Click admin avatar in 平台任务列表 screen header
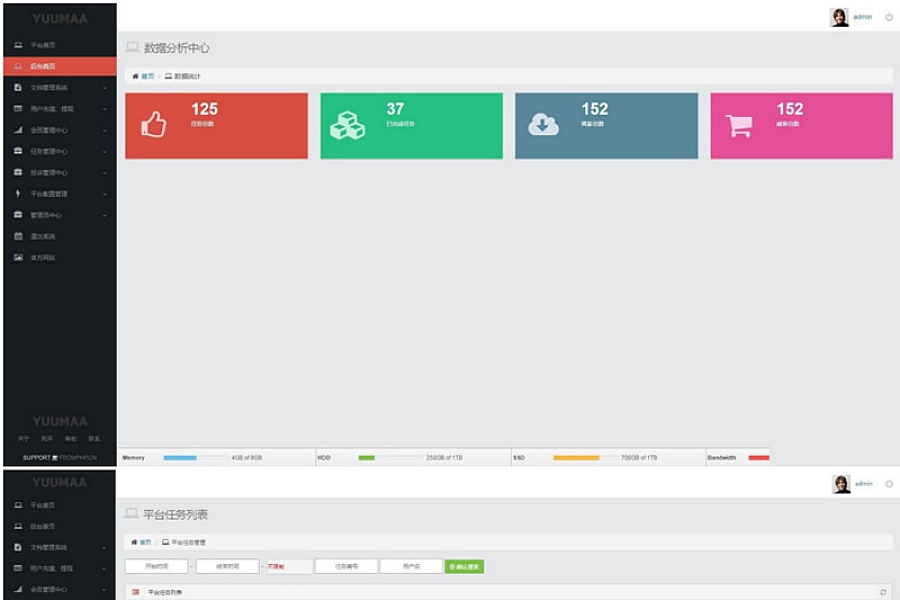900x600 pixels. [x=841, y=484]
